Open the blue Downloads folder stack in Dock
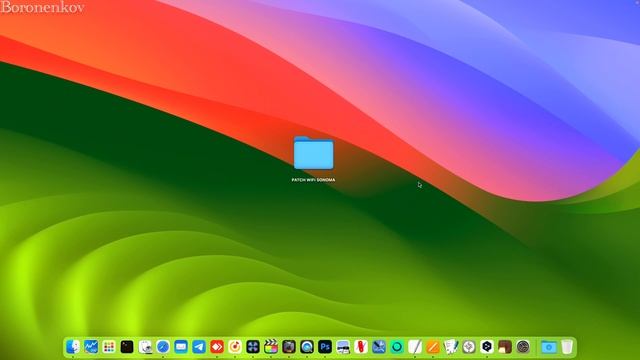 pyautogui.click(x=549, y=347)
